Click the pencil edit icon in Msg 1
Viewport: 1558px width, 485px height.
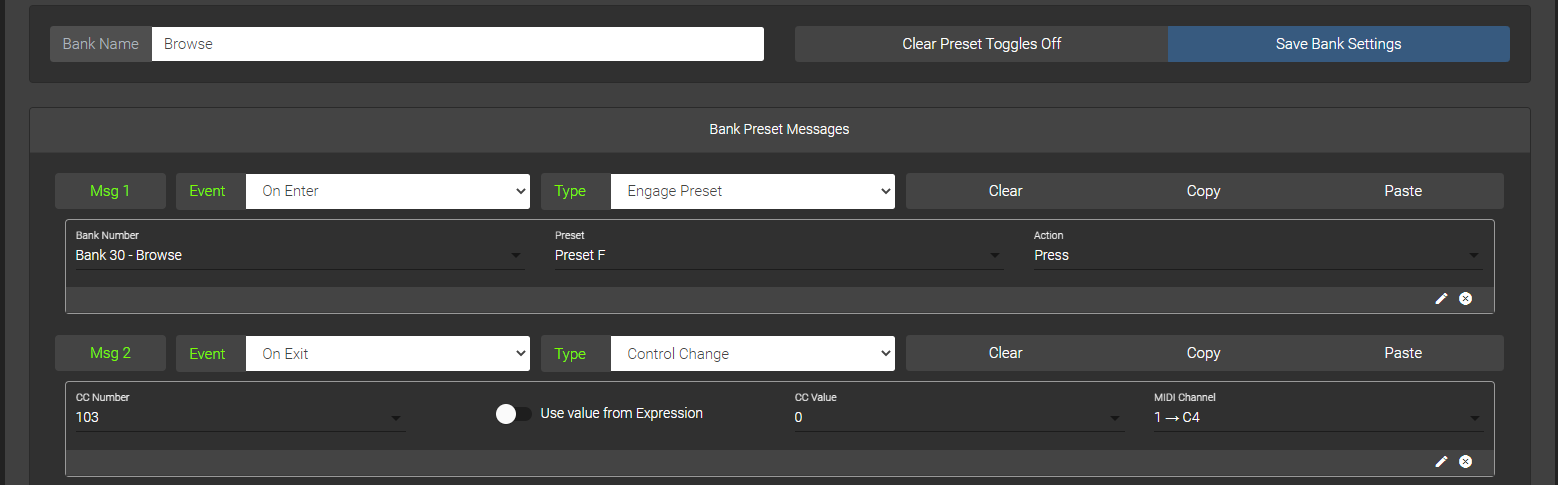[x=1441, y=299]
